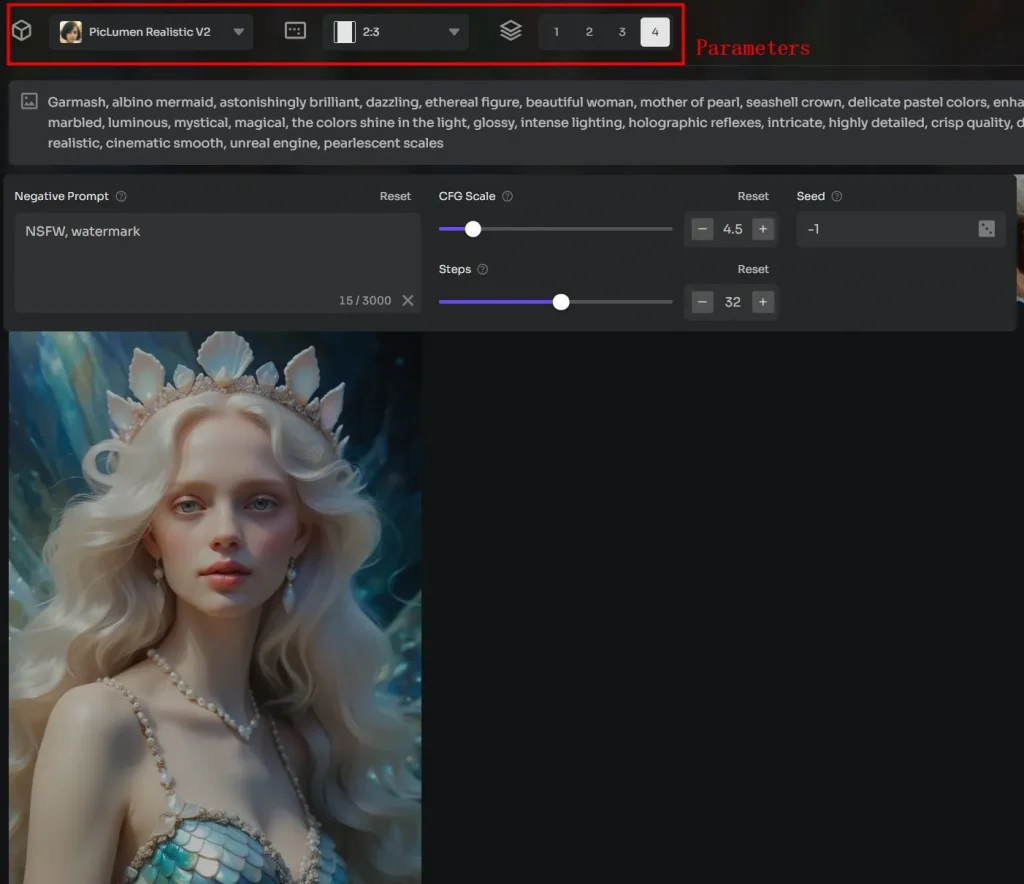Image resolution: width=1024 pixels, height=884 pixels.
Task: Reset the CFG Scale value
Action: coord(753,197)
